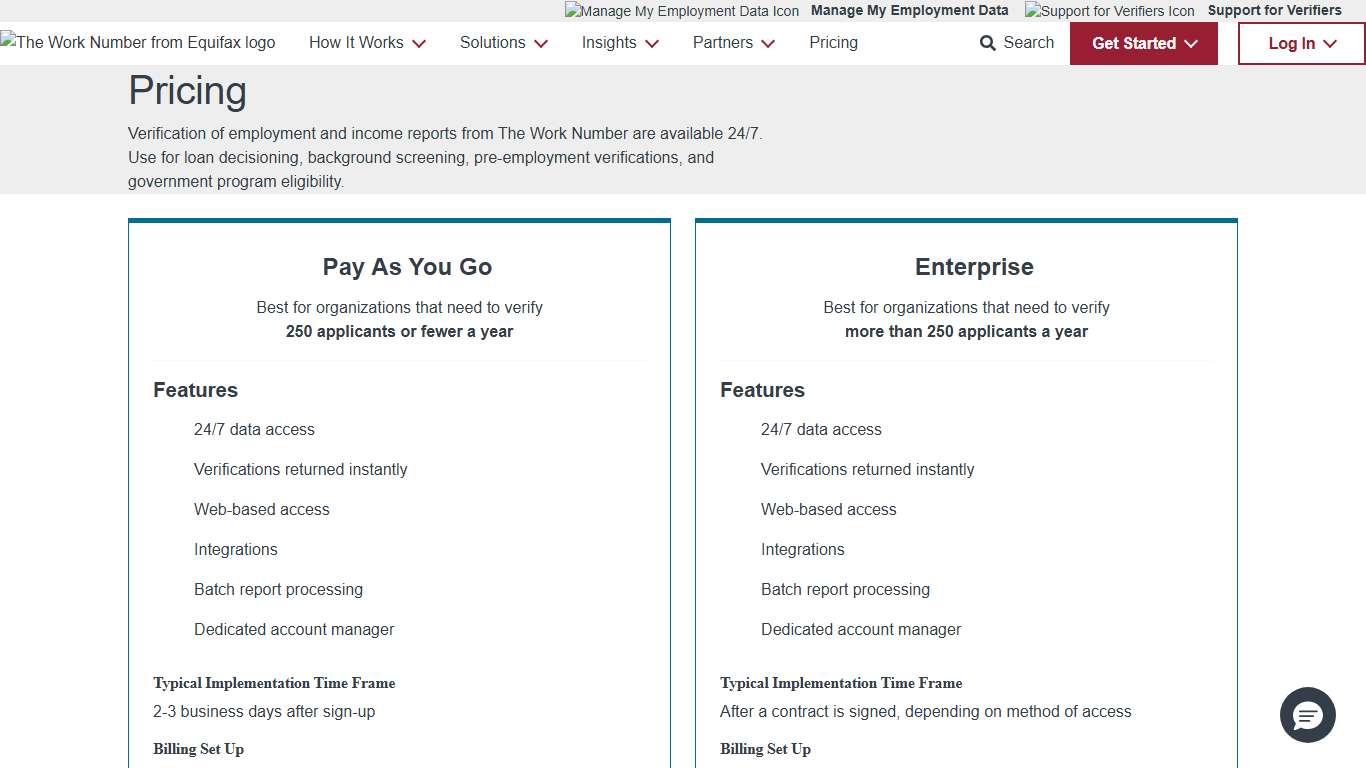Image resolution: width=1366 pixels, height=768 pixels.
Task: Select the Pricing menu item
Action: [833, 43]
